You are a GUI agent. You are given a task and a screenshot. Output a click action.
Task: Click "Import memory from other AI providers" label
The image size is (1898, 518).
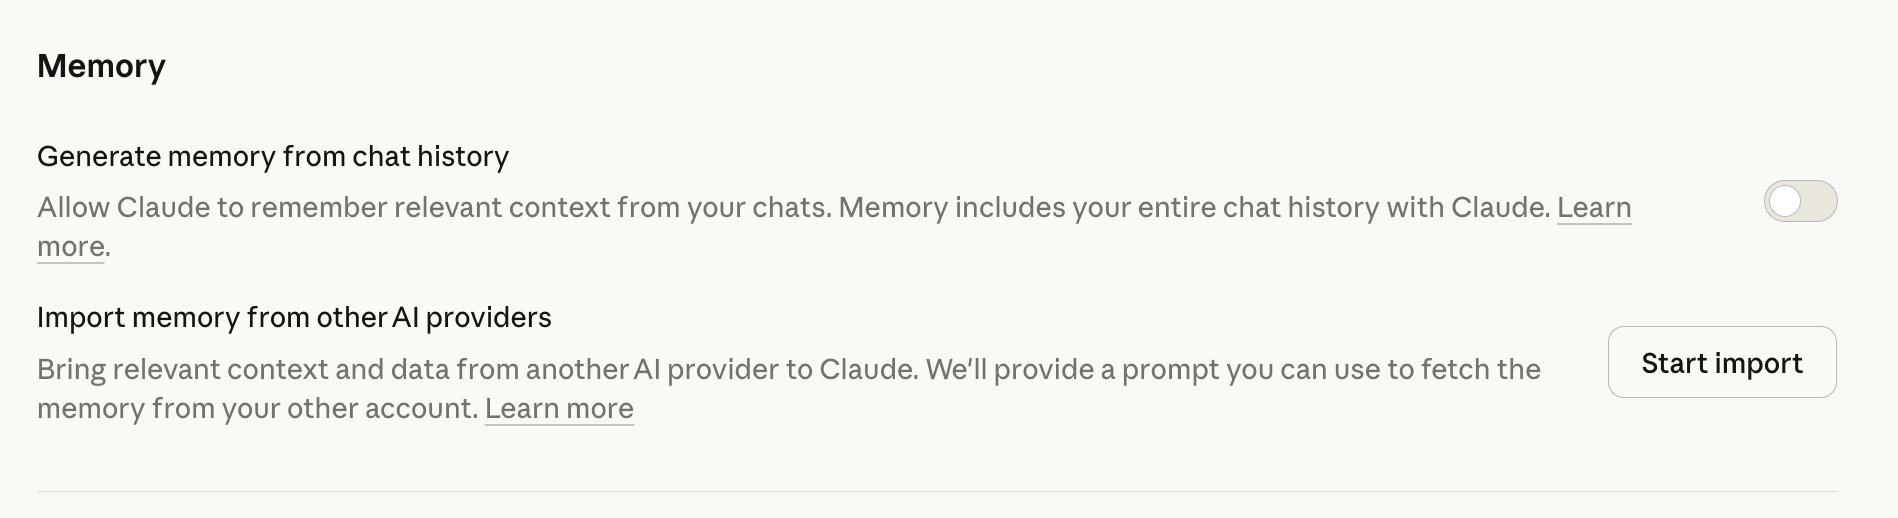tap(294, 318)
